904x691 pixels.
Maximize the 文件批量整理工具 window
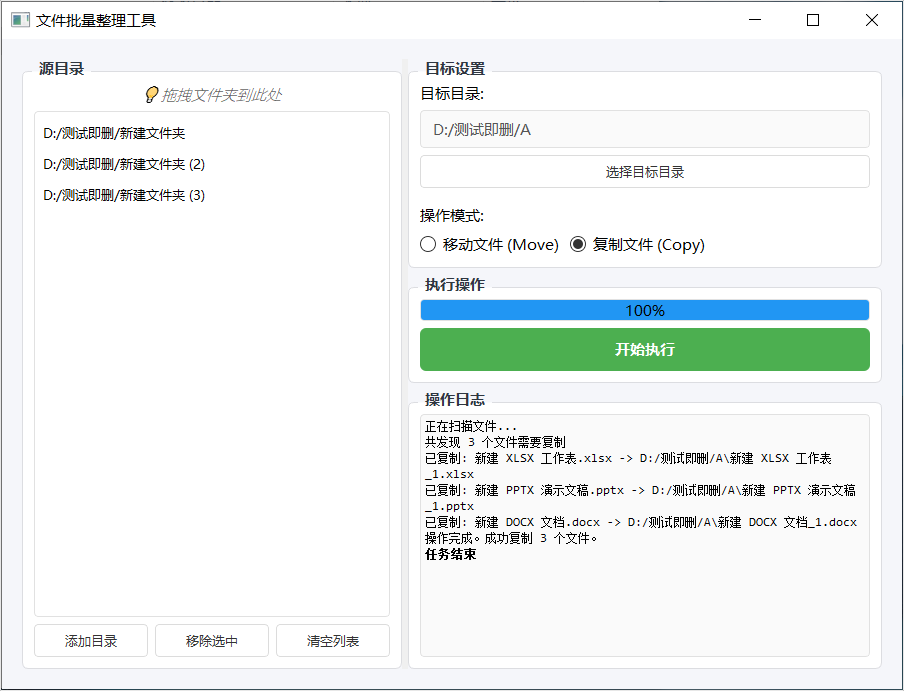pos(813,20)
